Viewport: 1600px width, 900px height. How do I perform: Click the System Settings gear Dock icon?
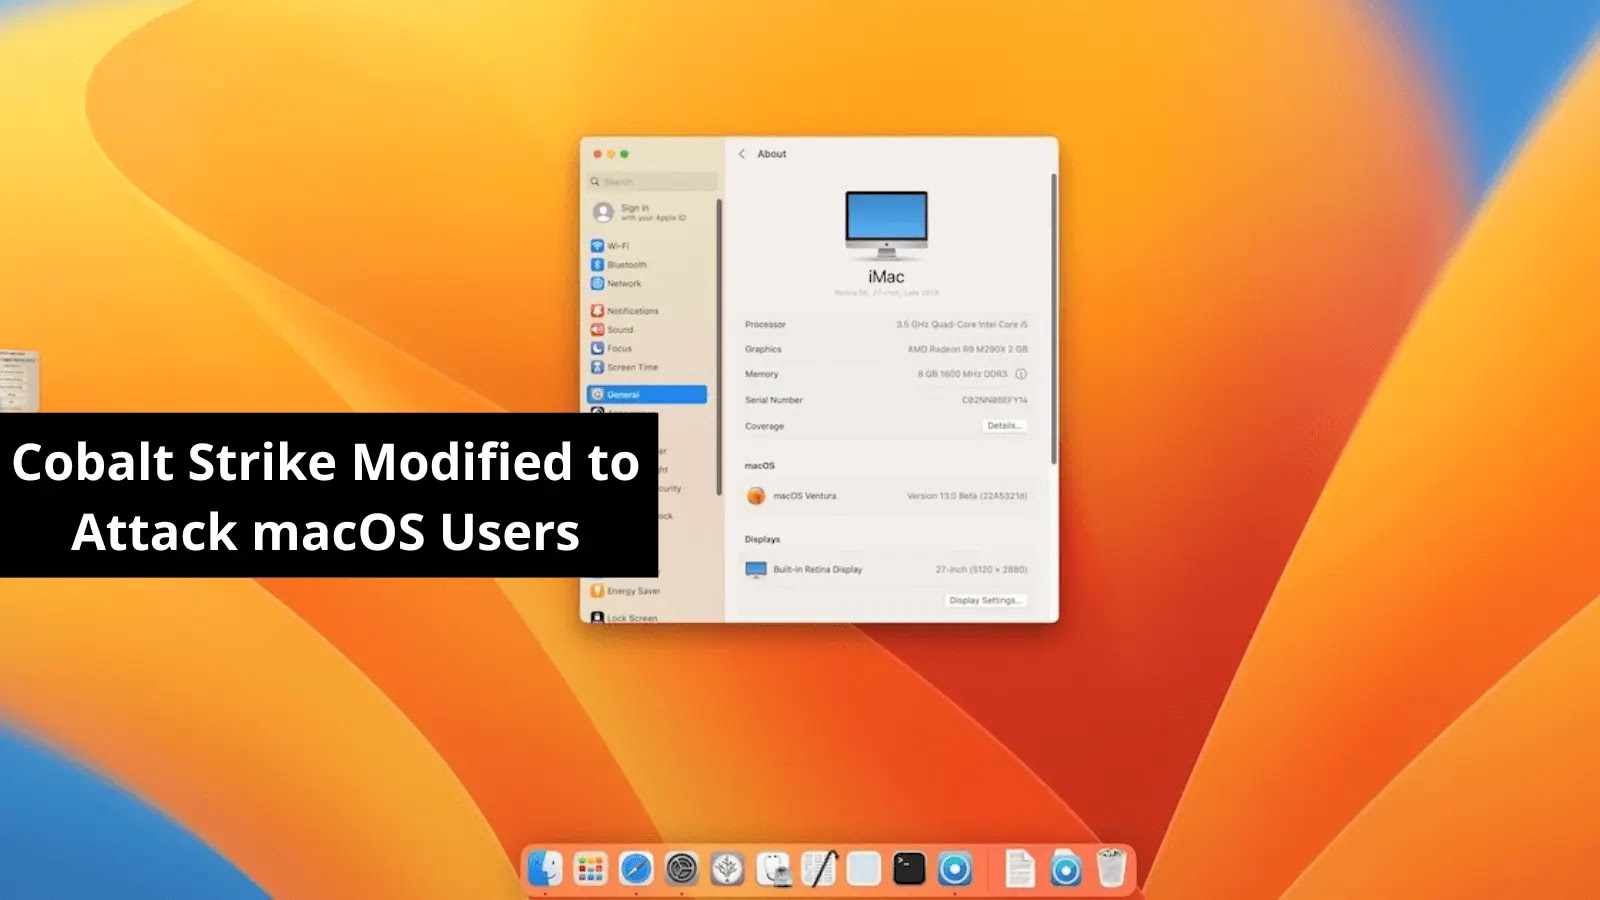[x=682, y=869]
